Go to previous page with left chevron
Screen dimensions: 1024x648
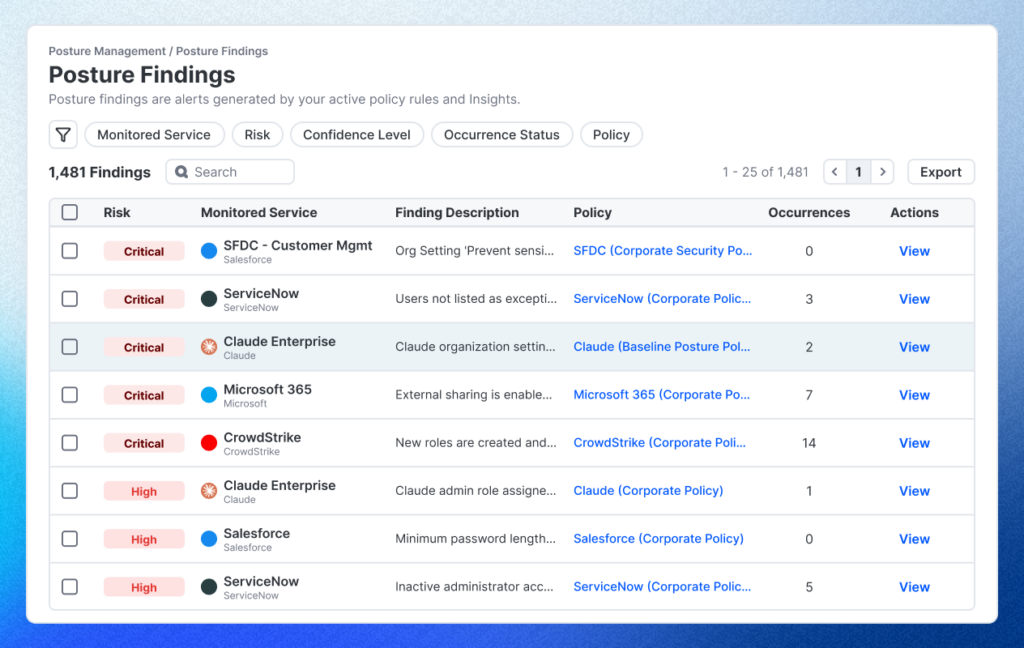(x=835, y=172)
